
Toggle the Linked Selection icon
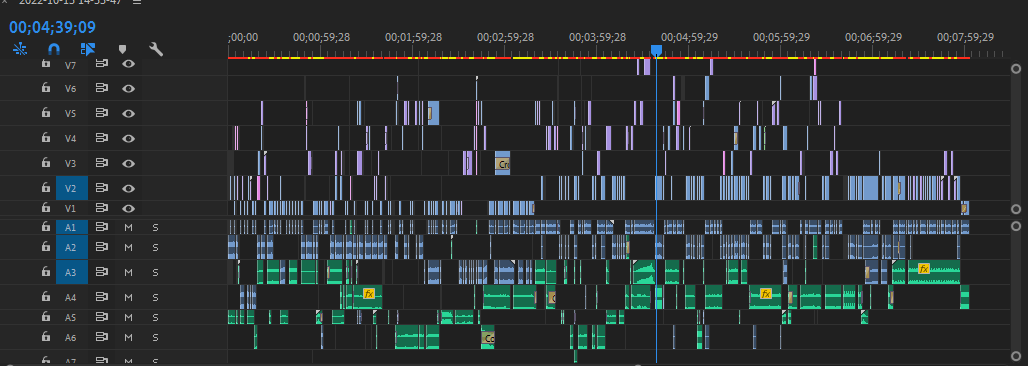coord(88,49)
